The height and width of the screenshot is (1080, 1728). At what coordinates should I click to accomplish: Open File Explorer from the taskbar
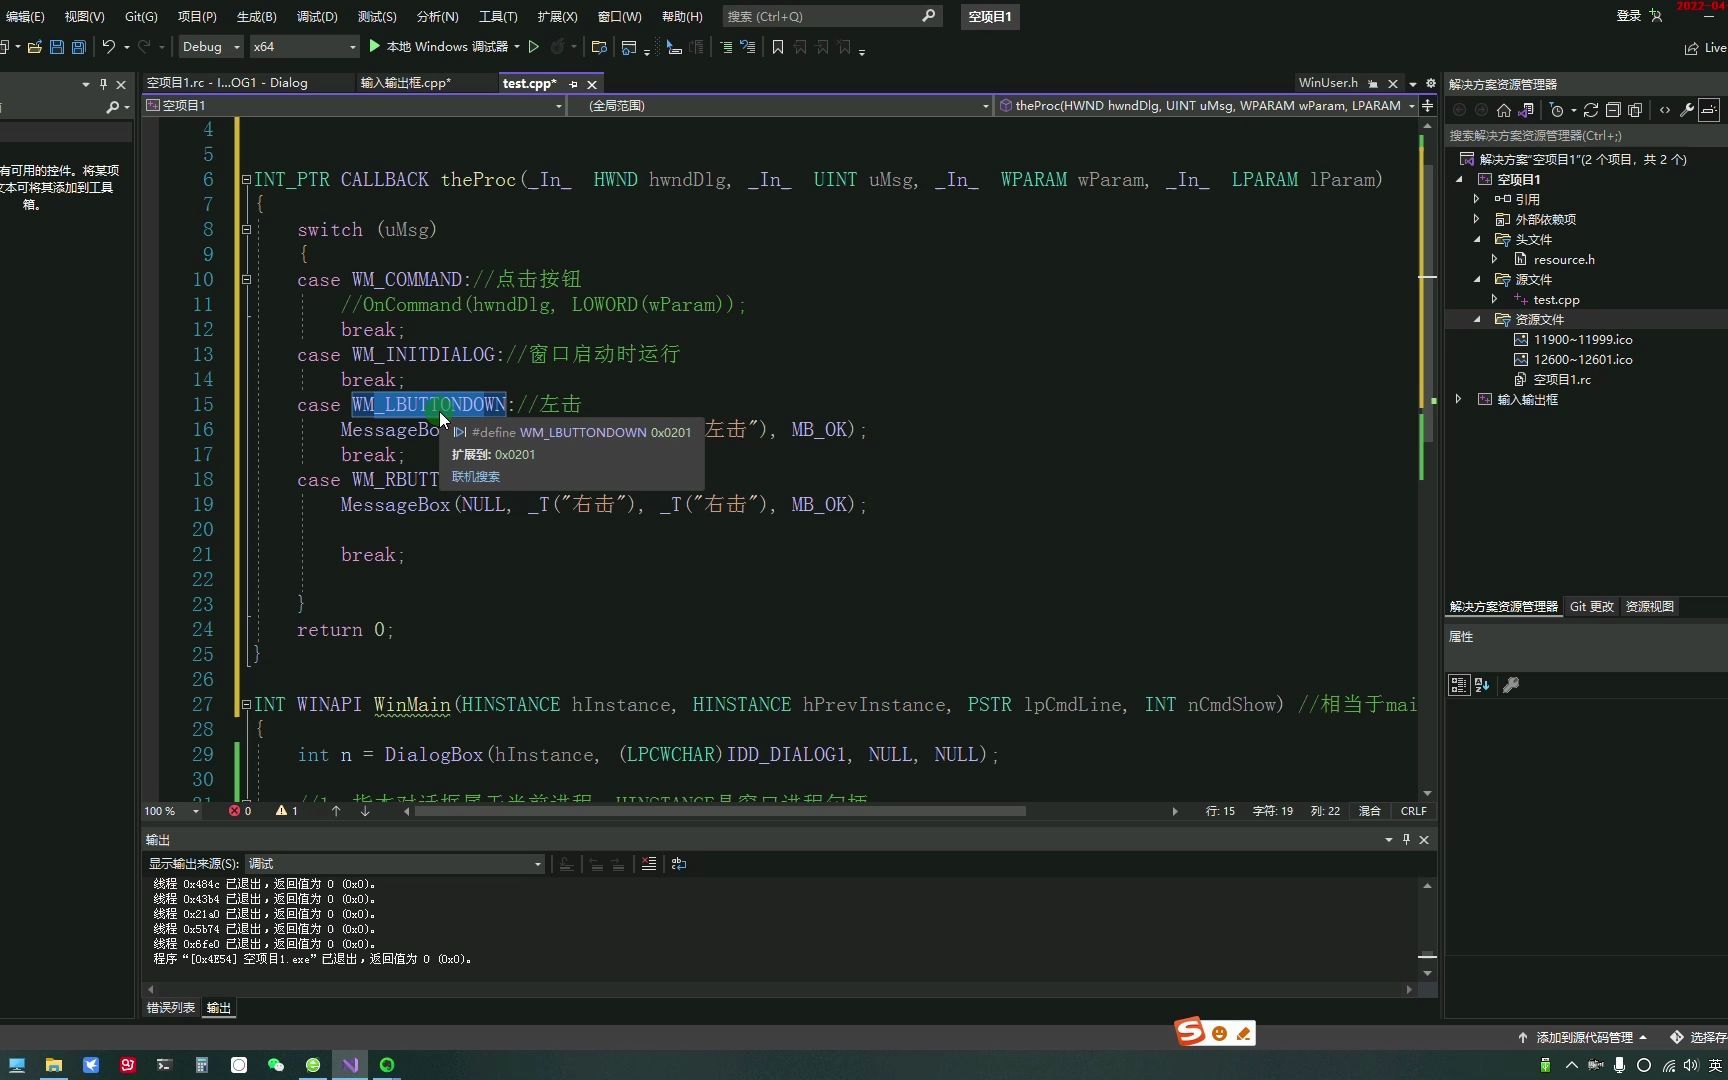point(54,1065)
